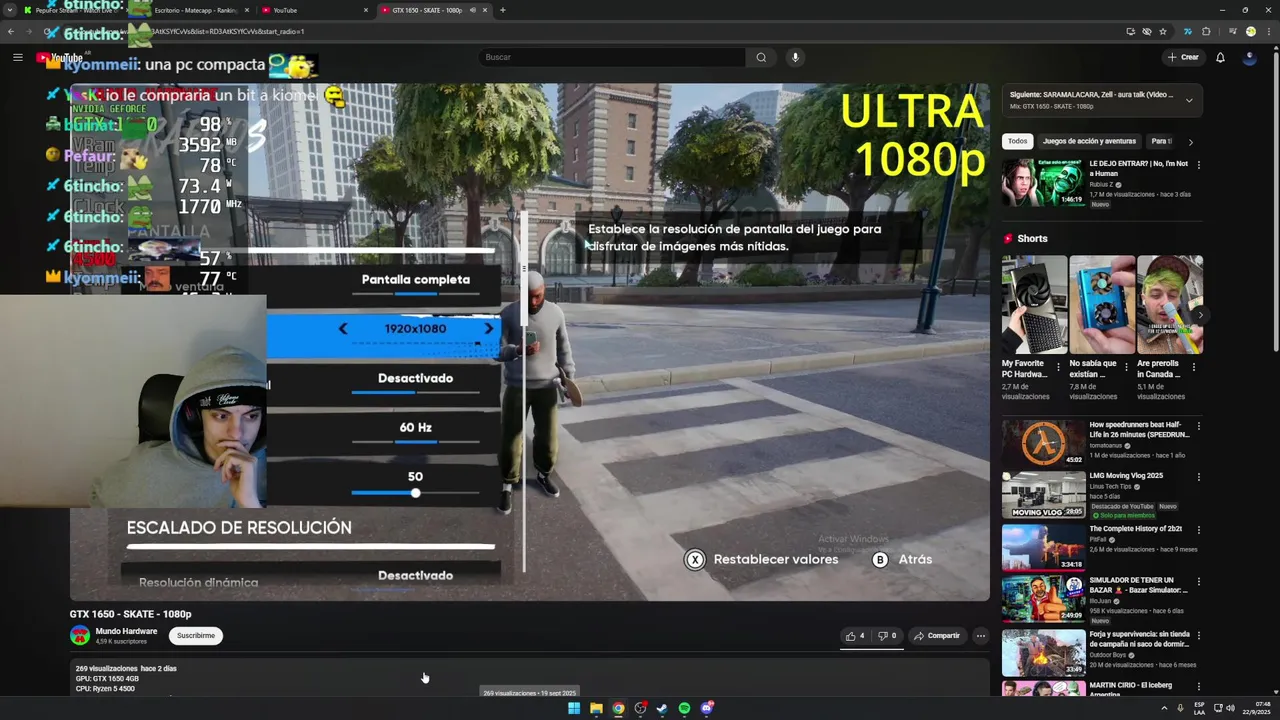
Task: Open LMG Moving Vlog 2025 thumbnail
Action: pos(1043,495)
